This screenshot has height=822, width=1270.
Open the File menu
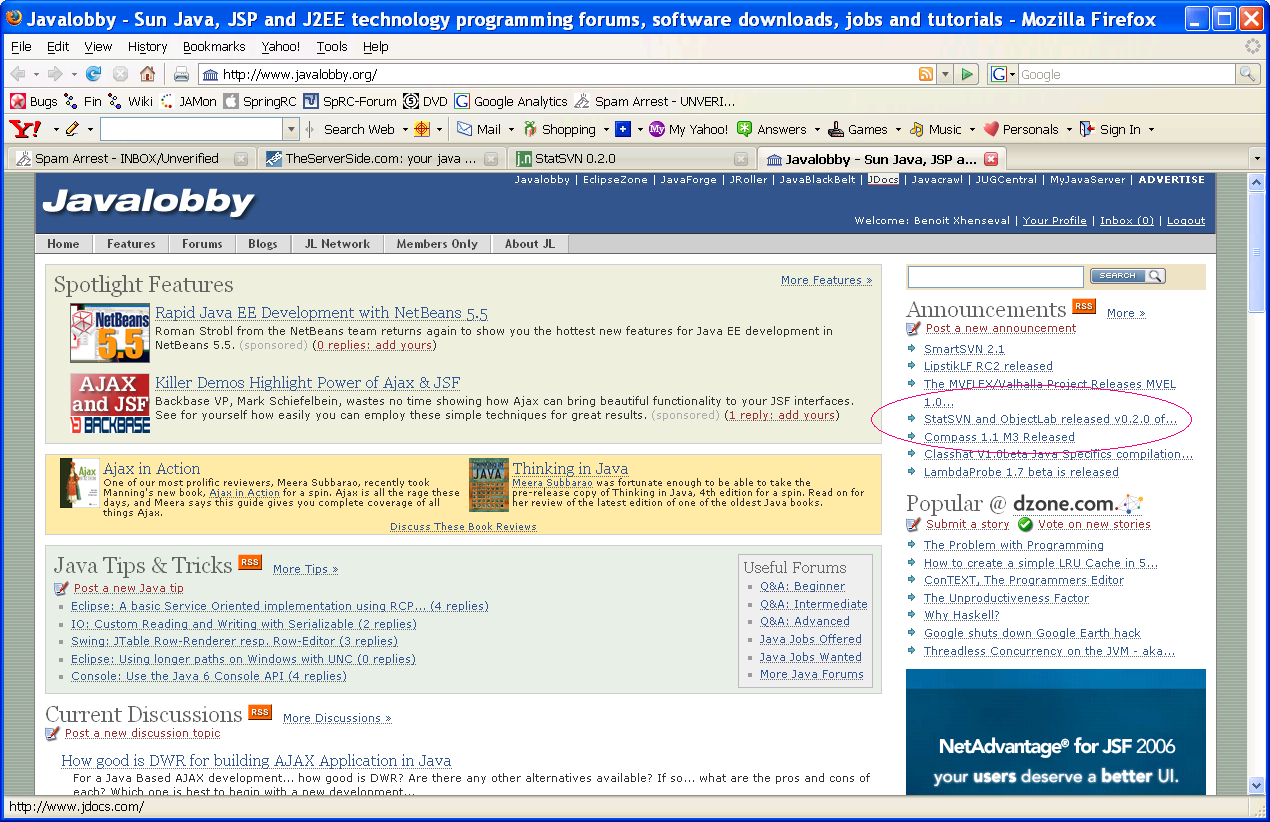click(21, 46)
